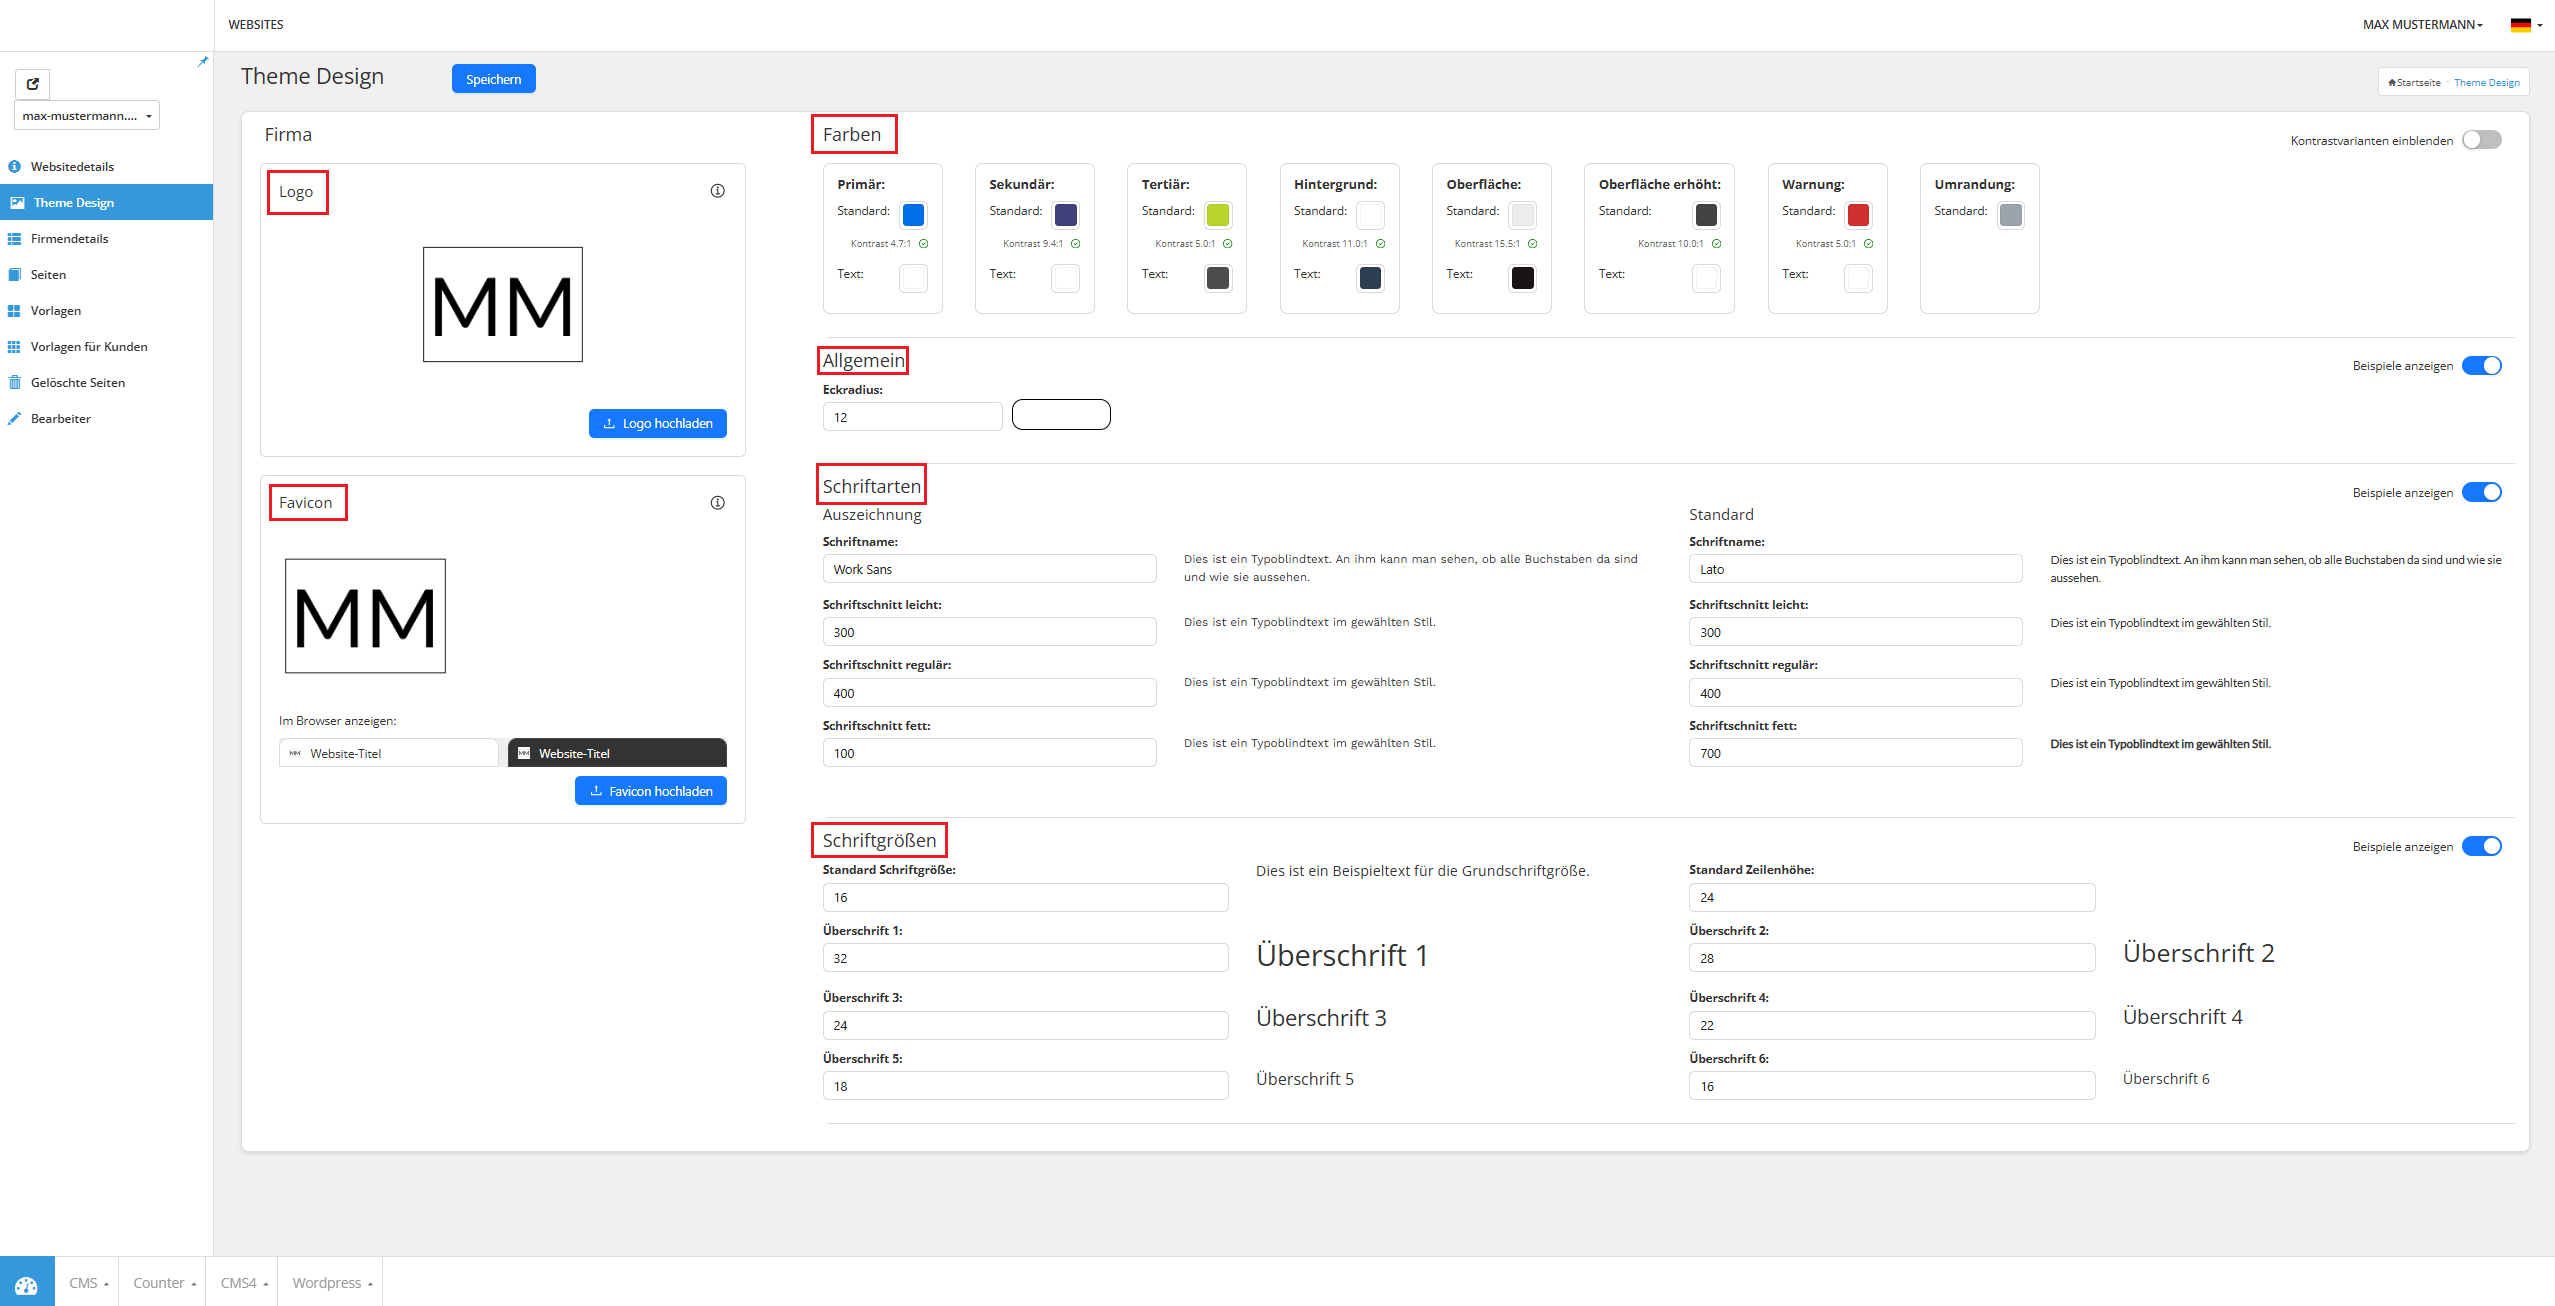2555x1306 pixels.
Task: Click the dashboard gauge icon at bottom left
Action: [27, 1284]
